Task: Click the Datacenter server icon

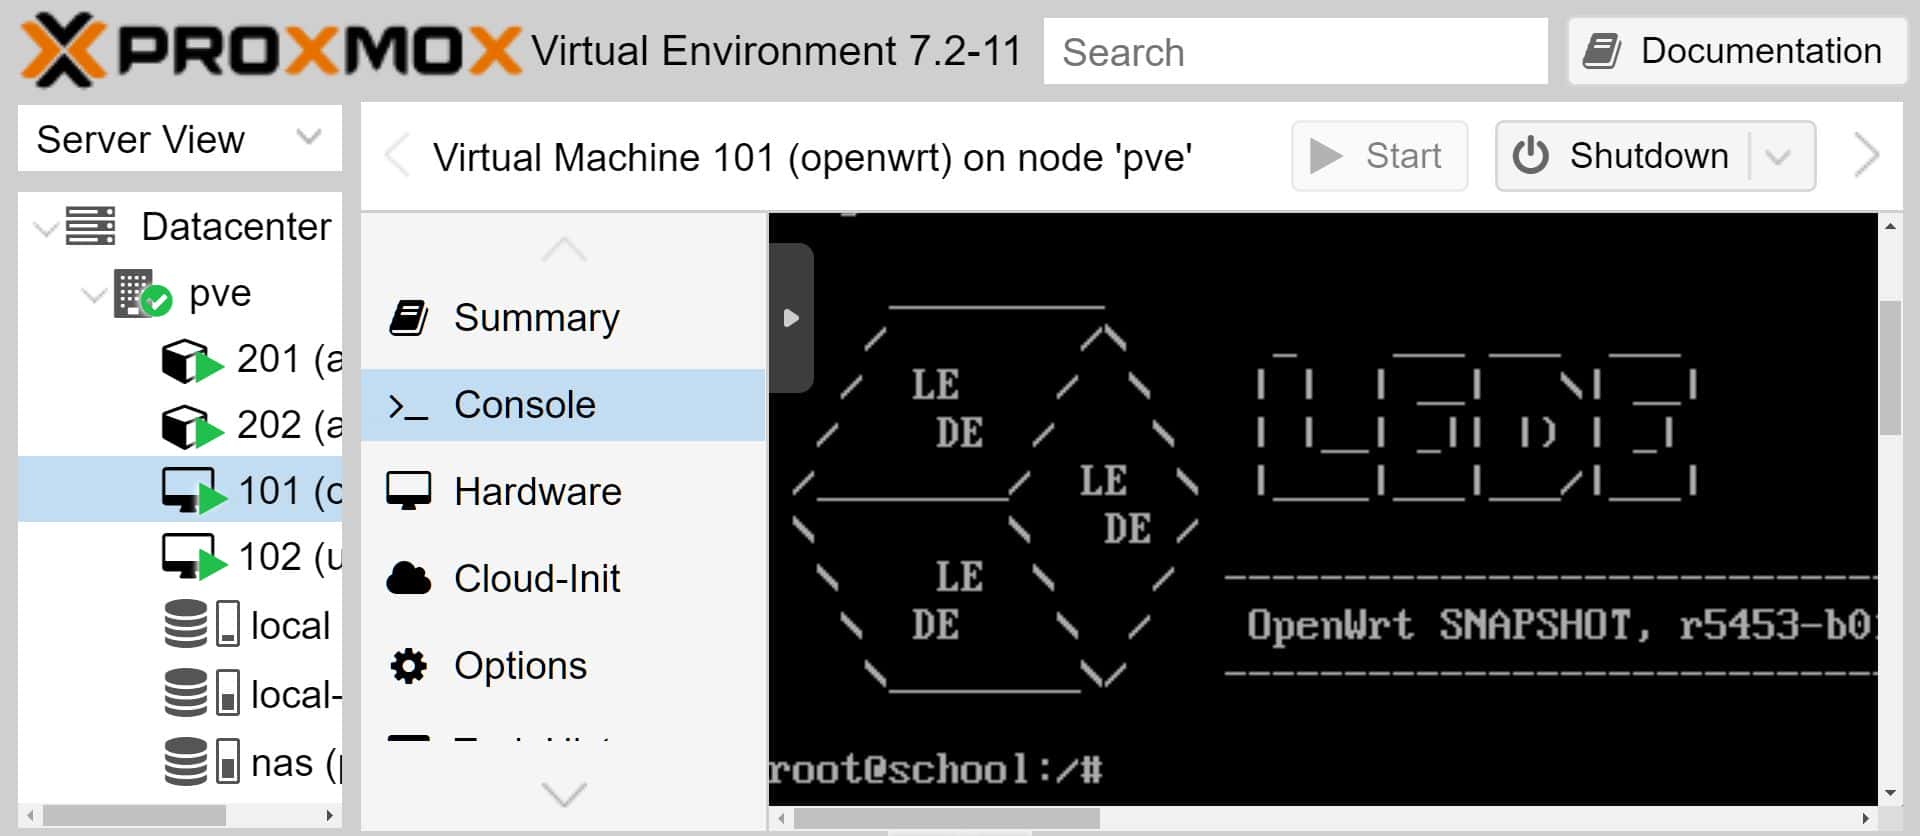Action: point(90,226)
